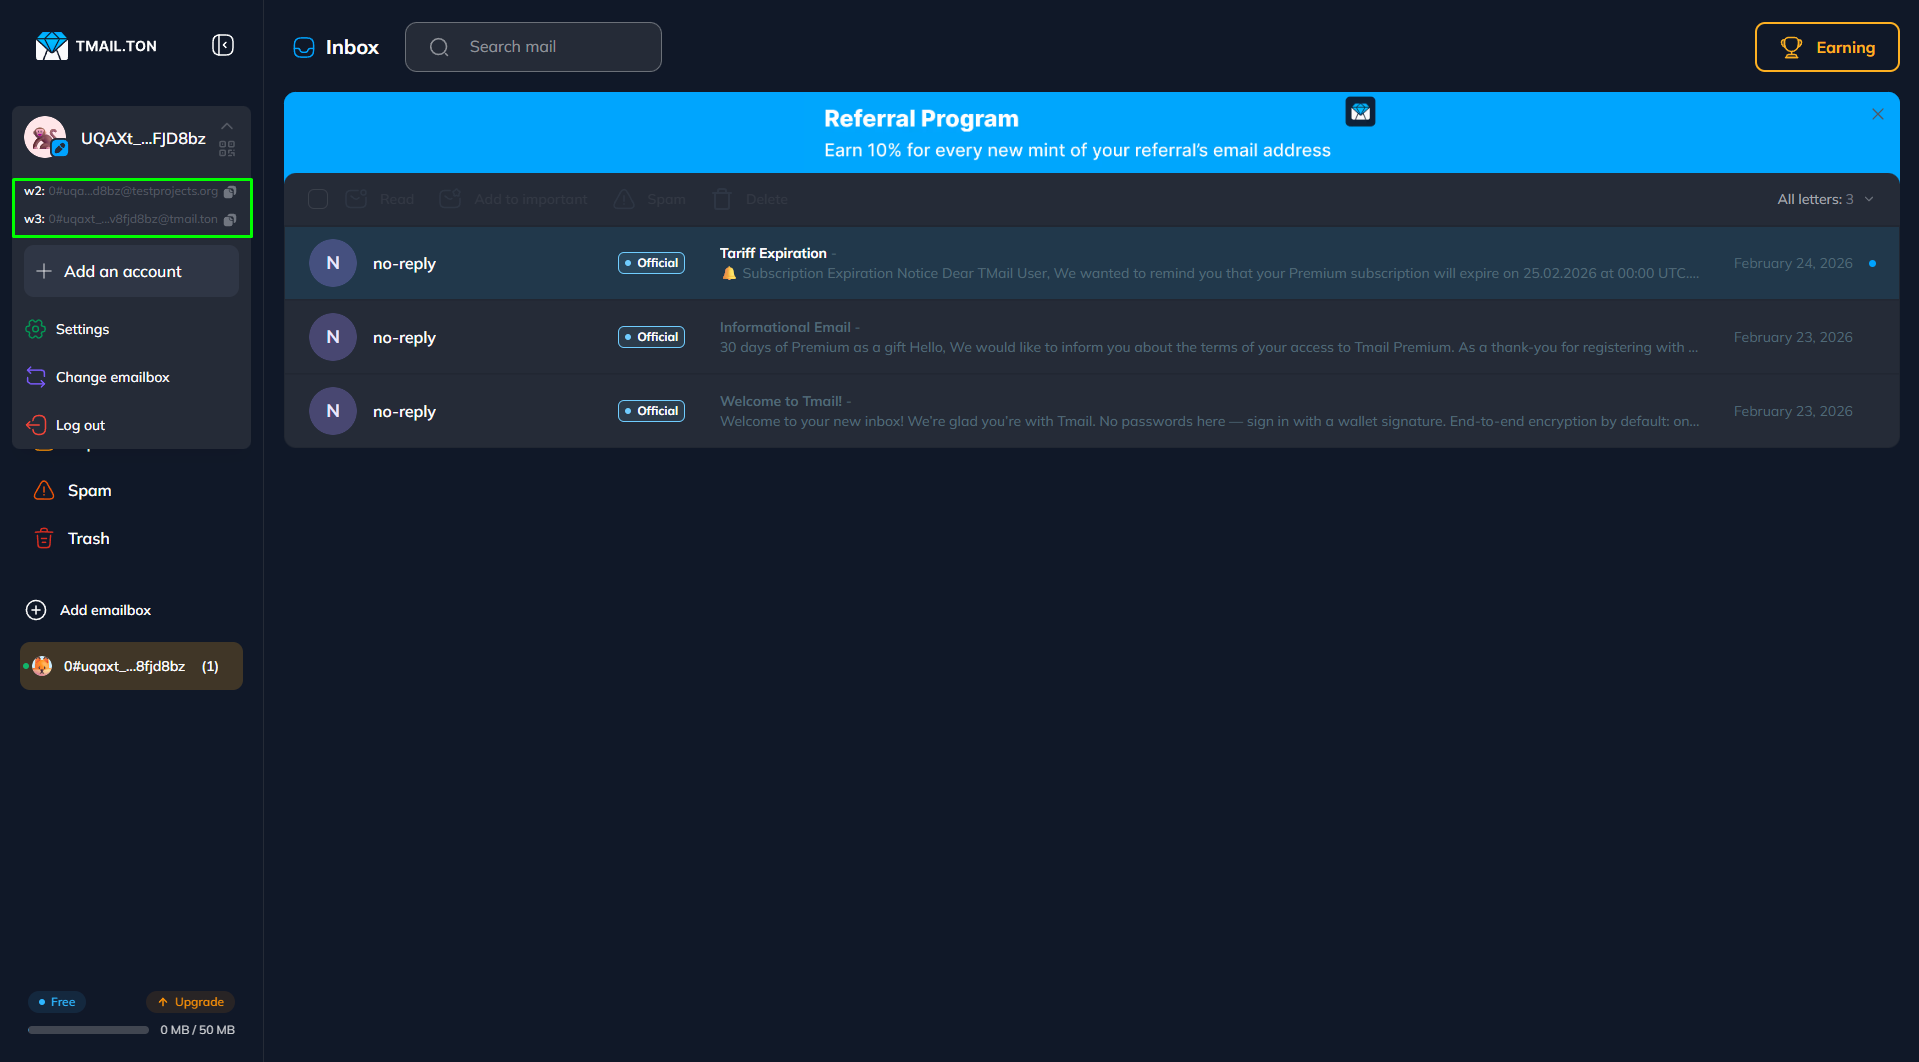This screenshot has height=1062, width=1919.
Task: Click Add to important in the toolbar
Action: (x=514, y=199)
